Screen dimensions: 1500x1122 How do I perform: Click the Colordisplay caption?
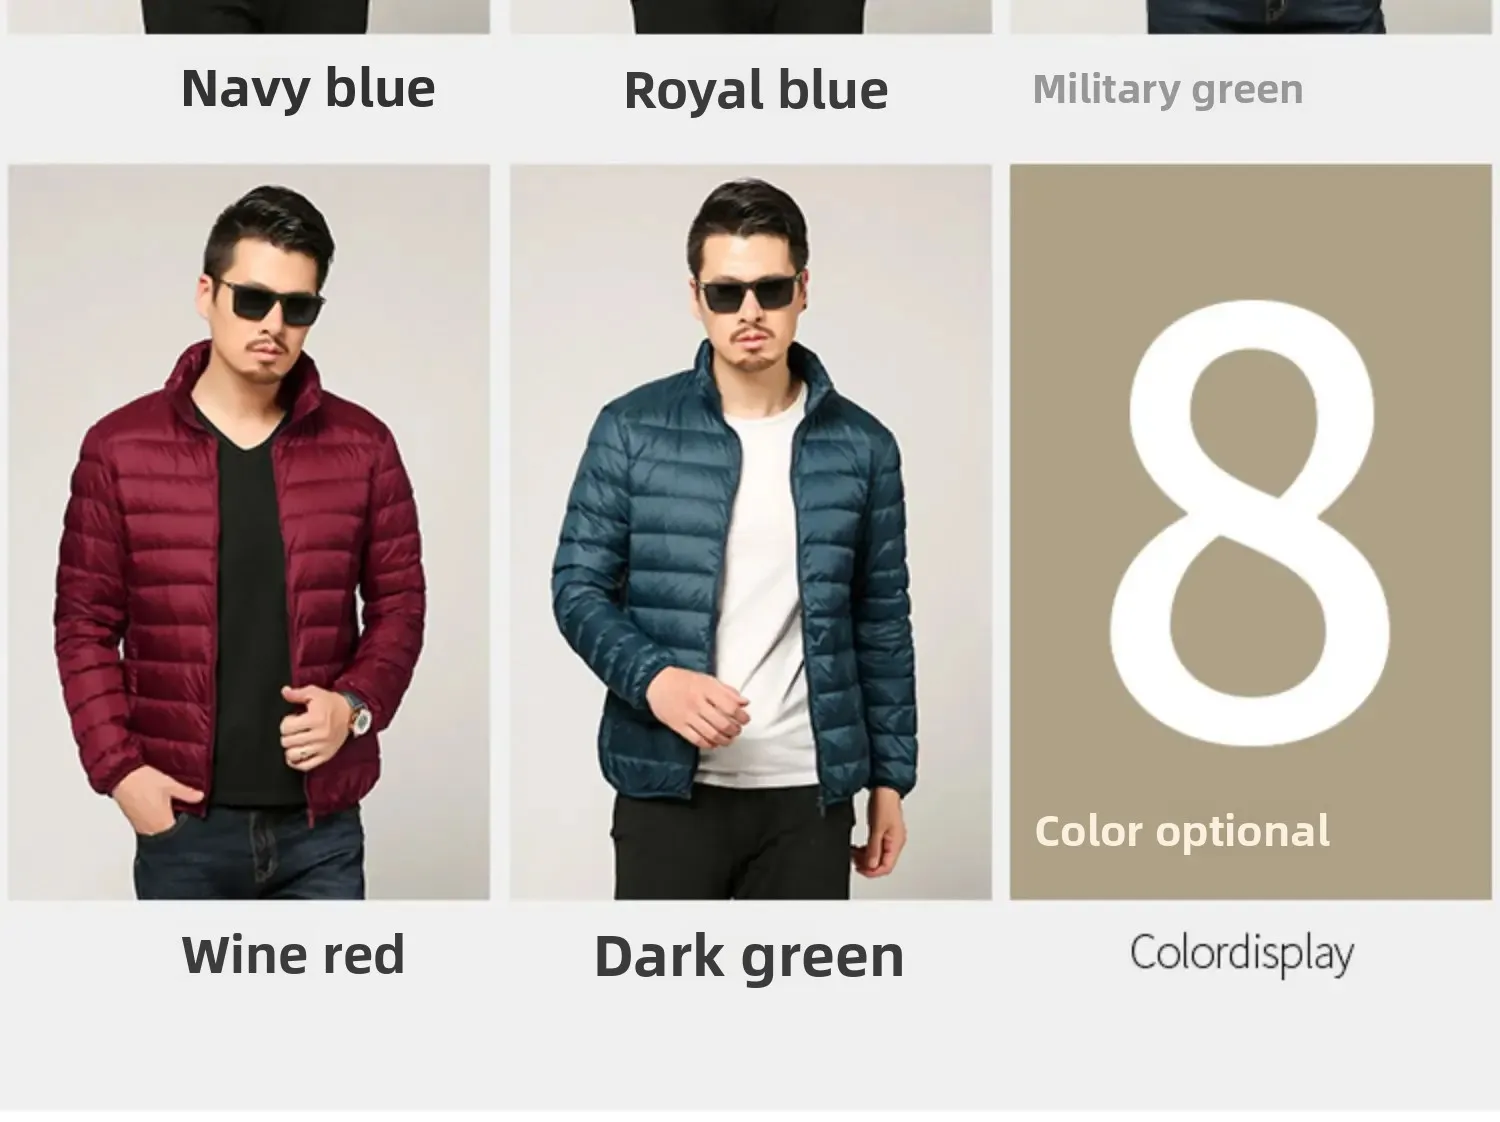point(1242,953)
